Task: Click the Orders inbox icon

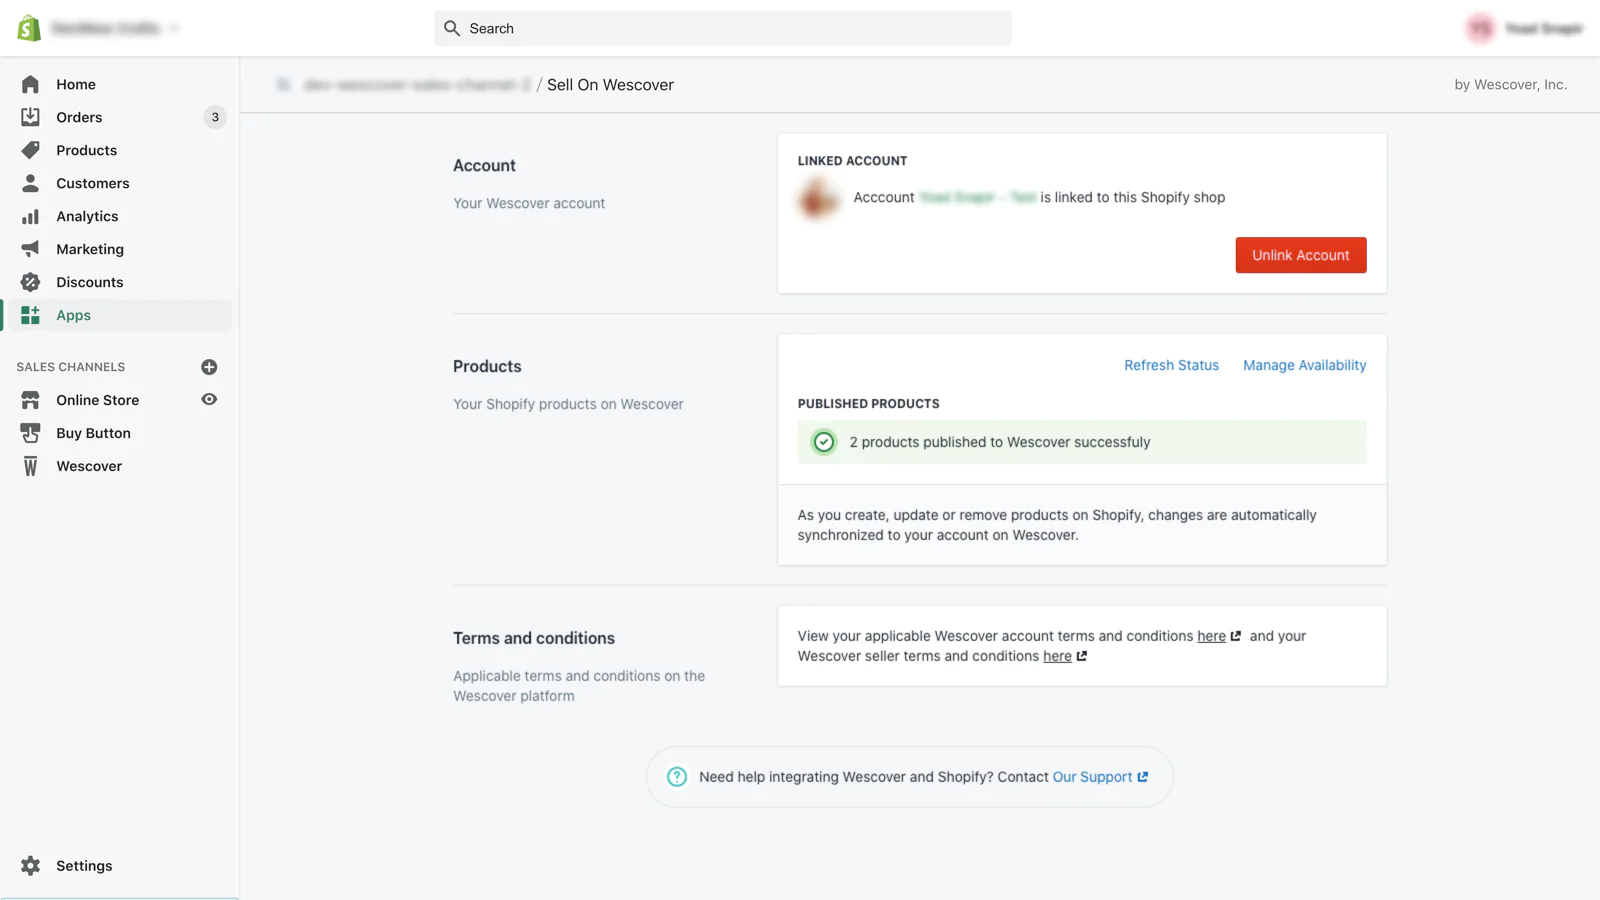Action: (30, 117)
